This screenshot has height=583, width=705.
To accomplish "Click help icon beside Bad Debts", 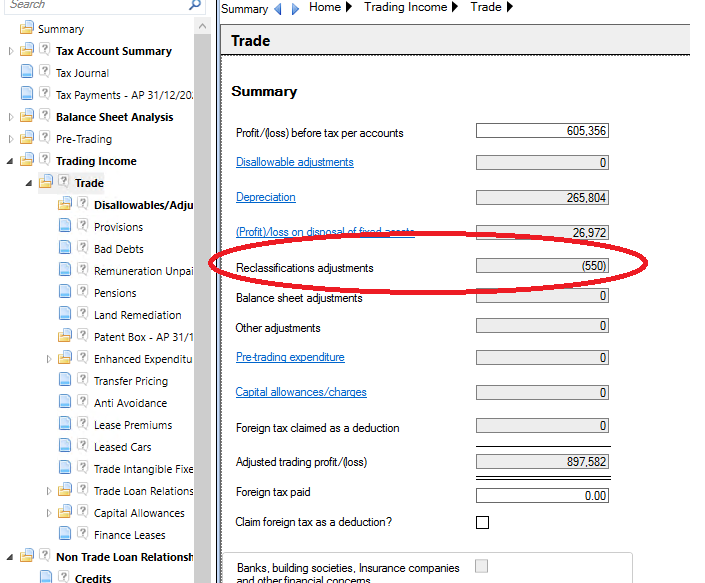I will [82, 247].
